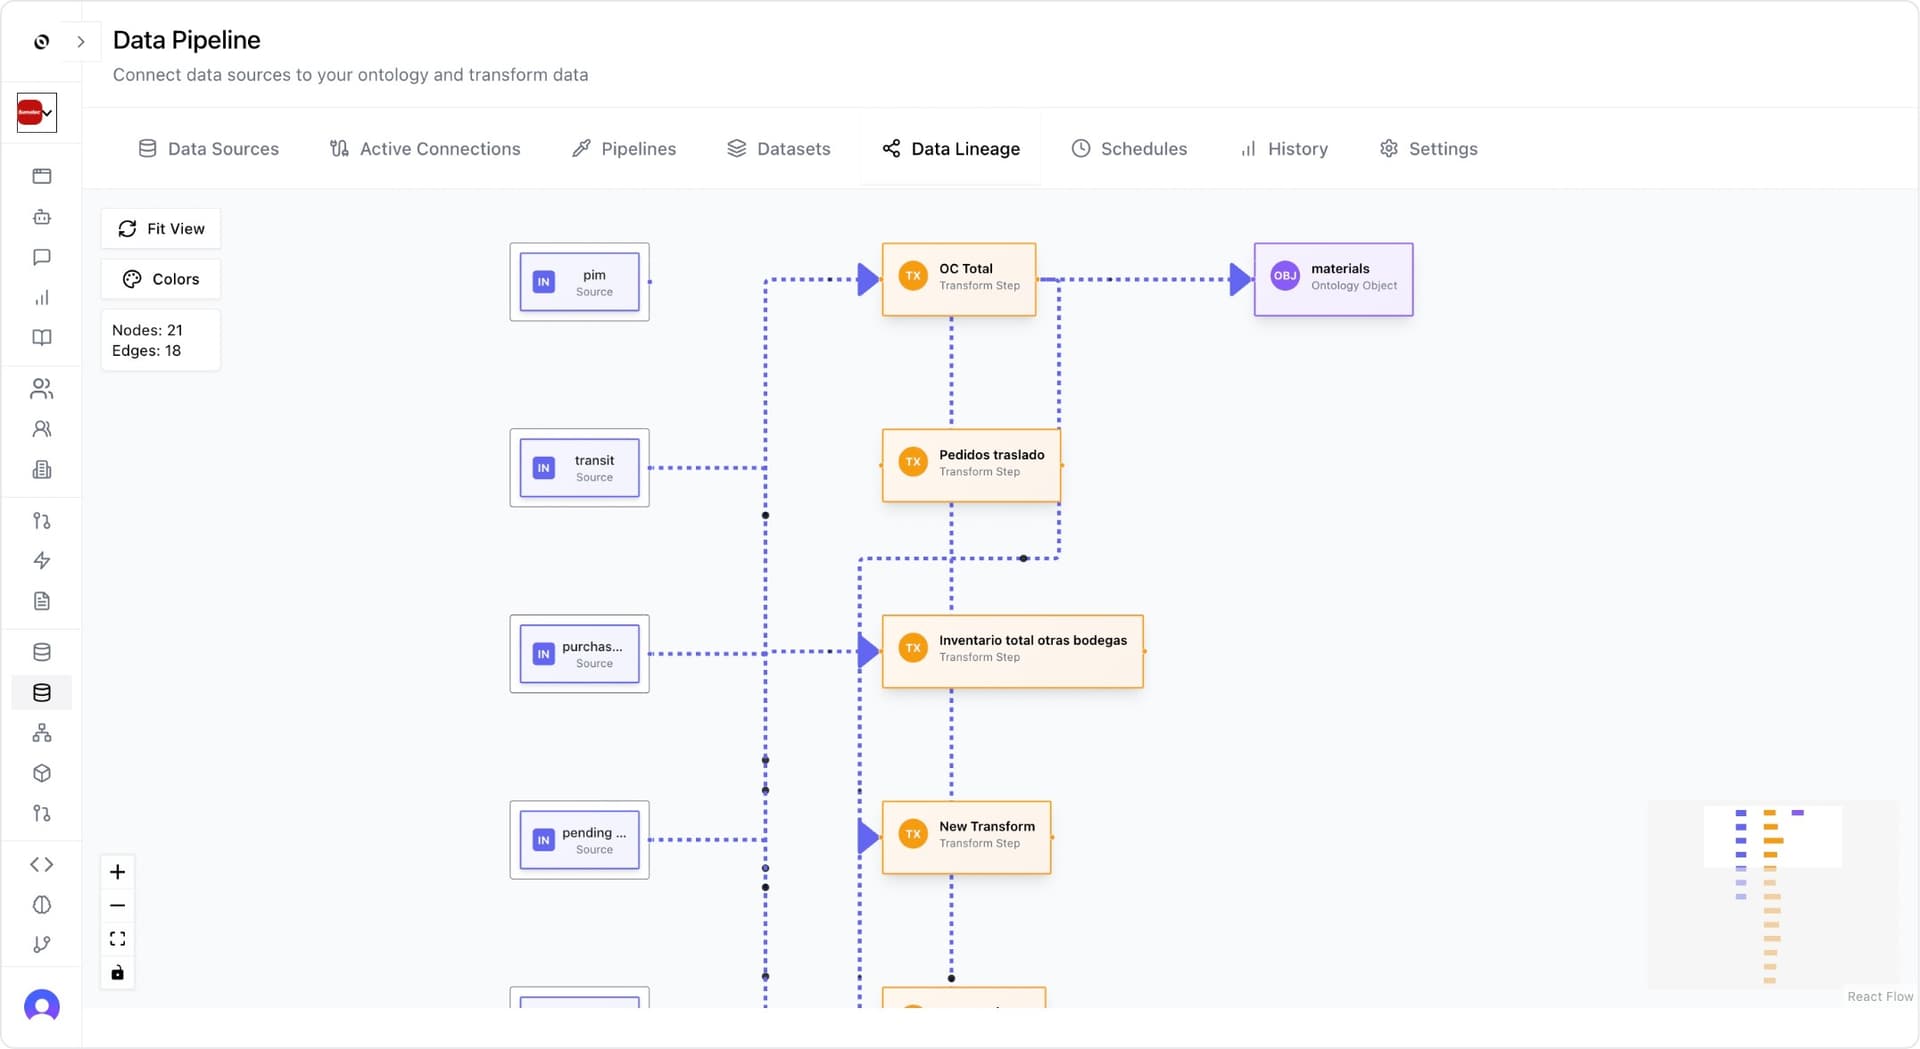Select the OC Total transform node
This screenshot has height=1049, width=1920.
pos(959,279)
